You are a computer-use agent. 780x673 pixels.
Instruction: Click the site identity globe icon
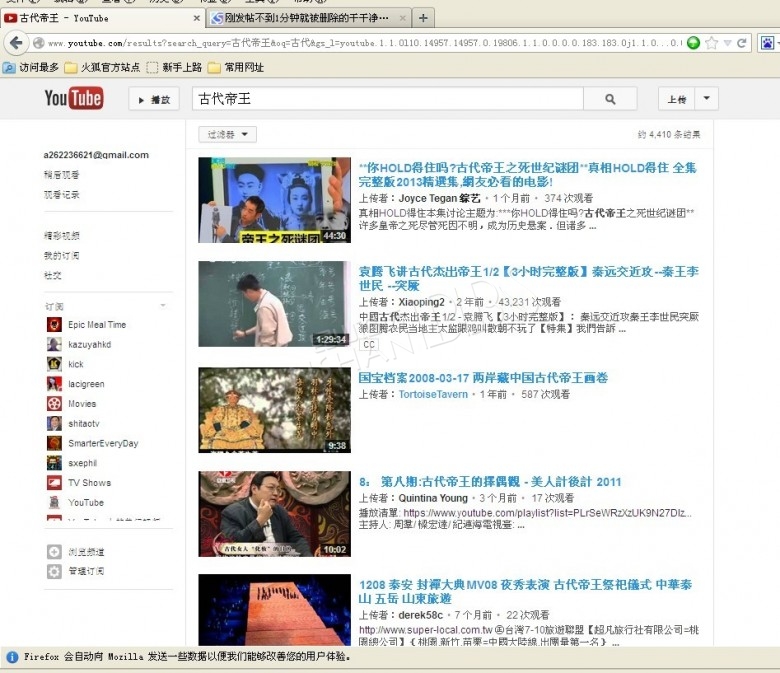(x=38, y=43)
